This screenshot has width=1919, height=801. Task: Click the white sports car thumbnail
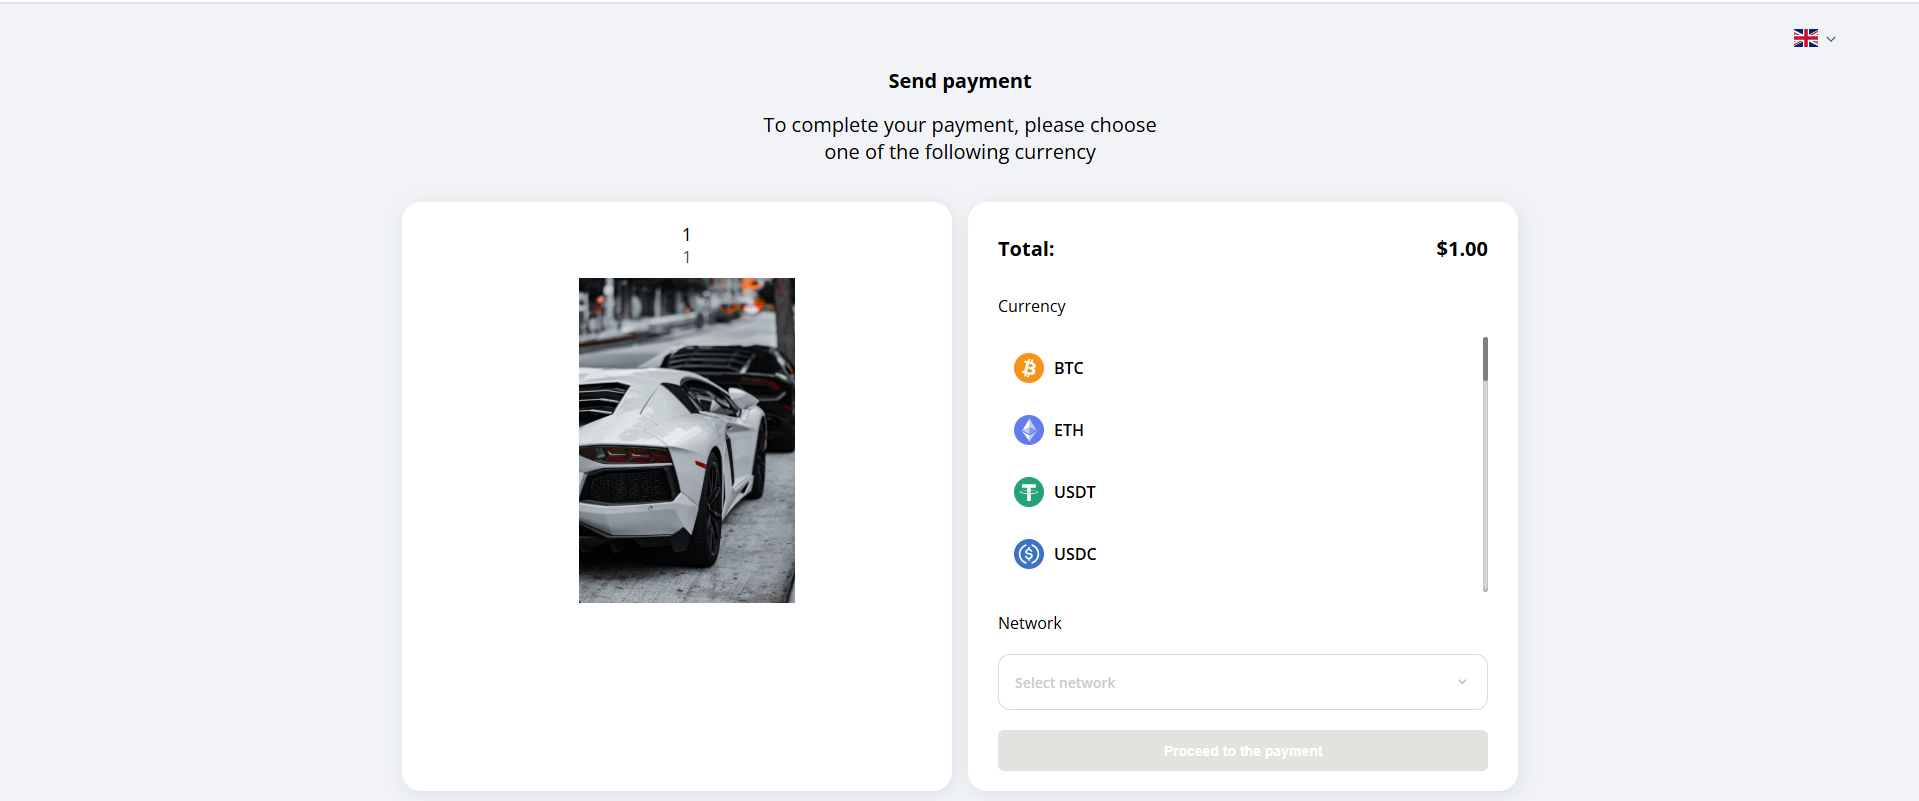(x=687, y=440)
